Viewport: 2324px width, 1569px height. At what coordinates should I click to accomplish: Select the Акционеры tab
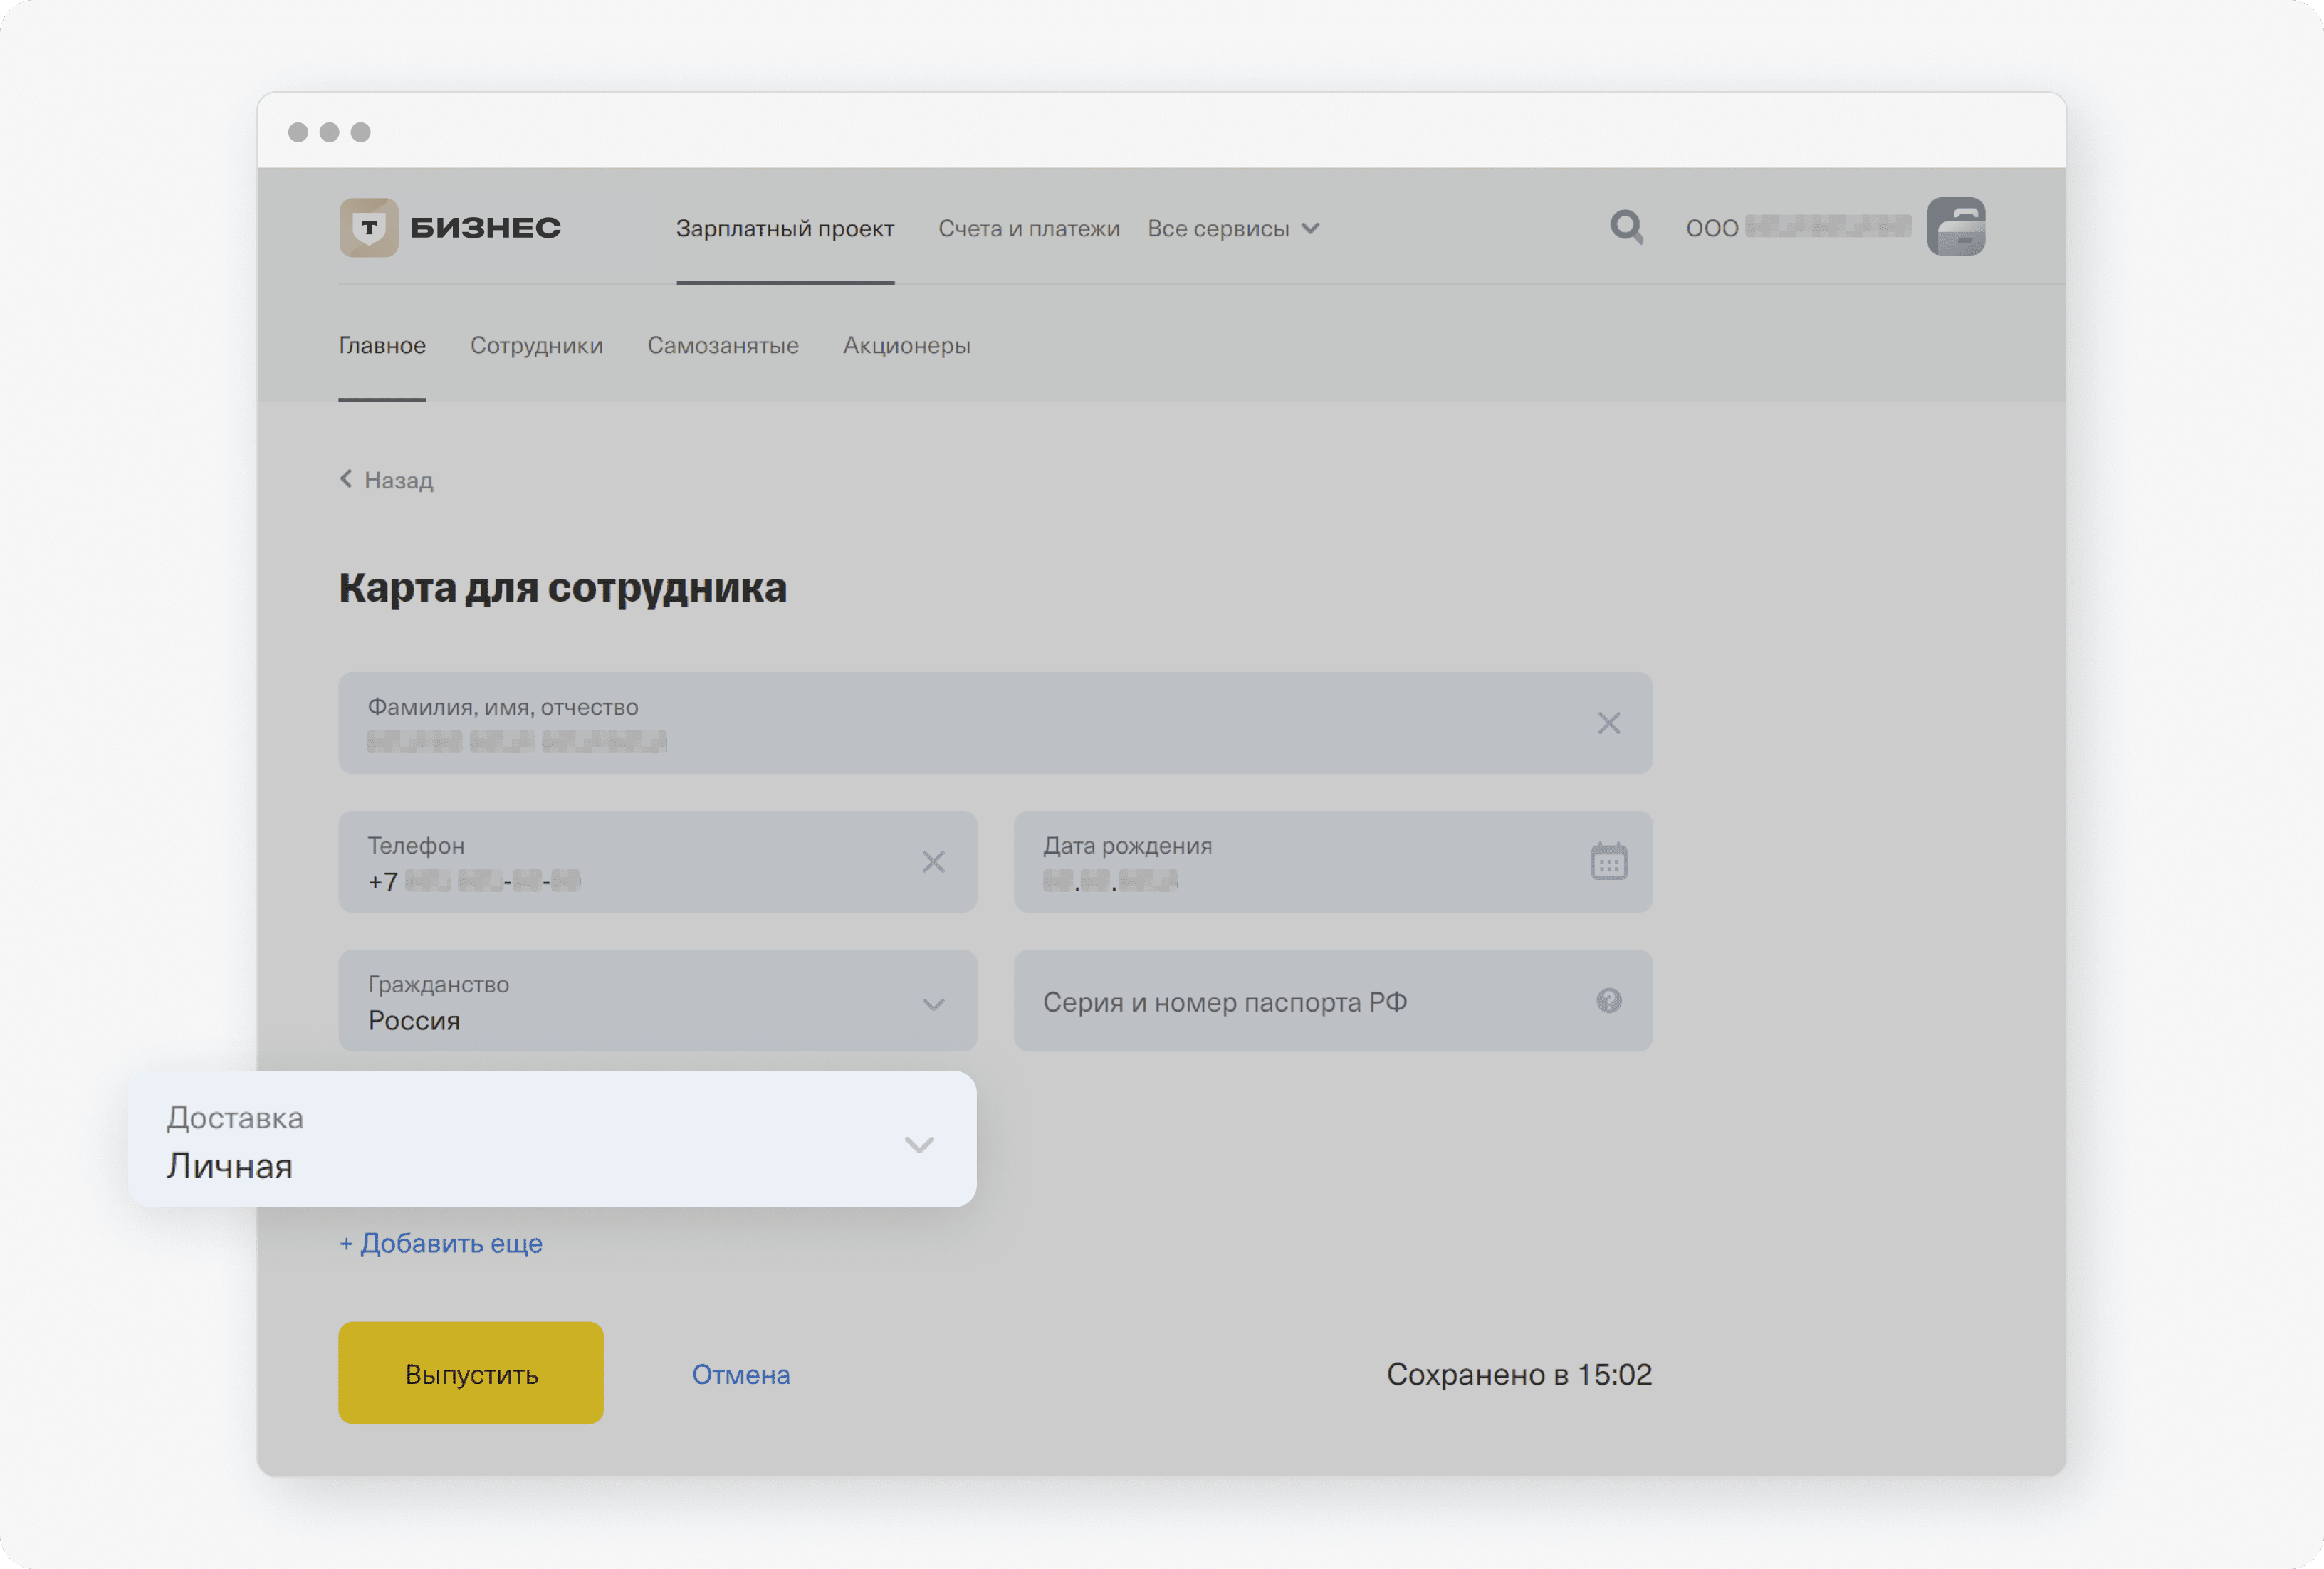coord(906,346)
